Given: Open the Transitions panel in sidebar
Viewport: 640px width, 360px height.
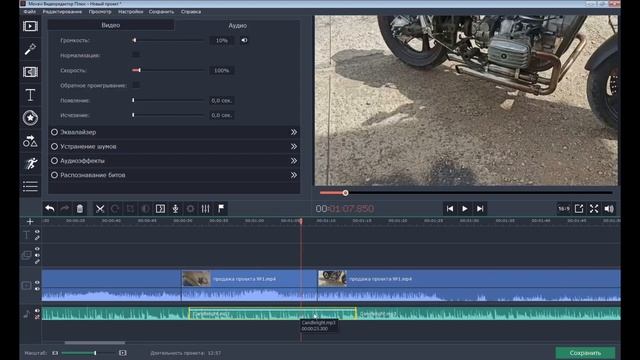Looking at the screenshot, I should point(30,72).
